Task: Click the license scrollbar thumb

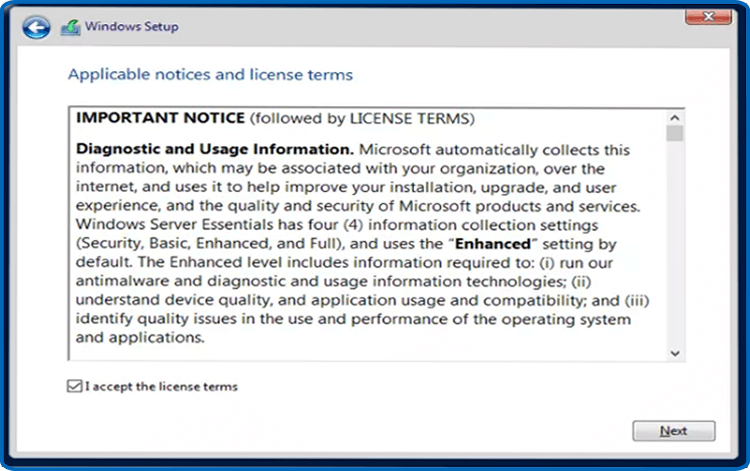Action: tap(675, 133)
